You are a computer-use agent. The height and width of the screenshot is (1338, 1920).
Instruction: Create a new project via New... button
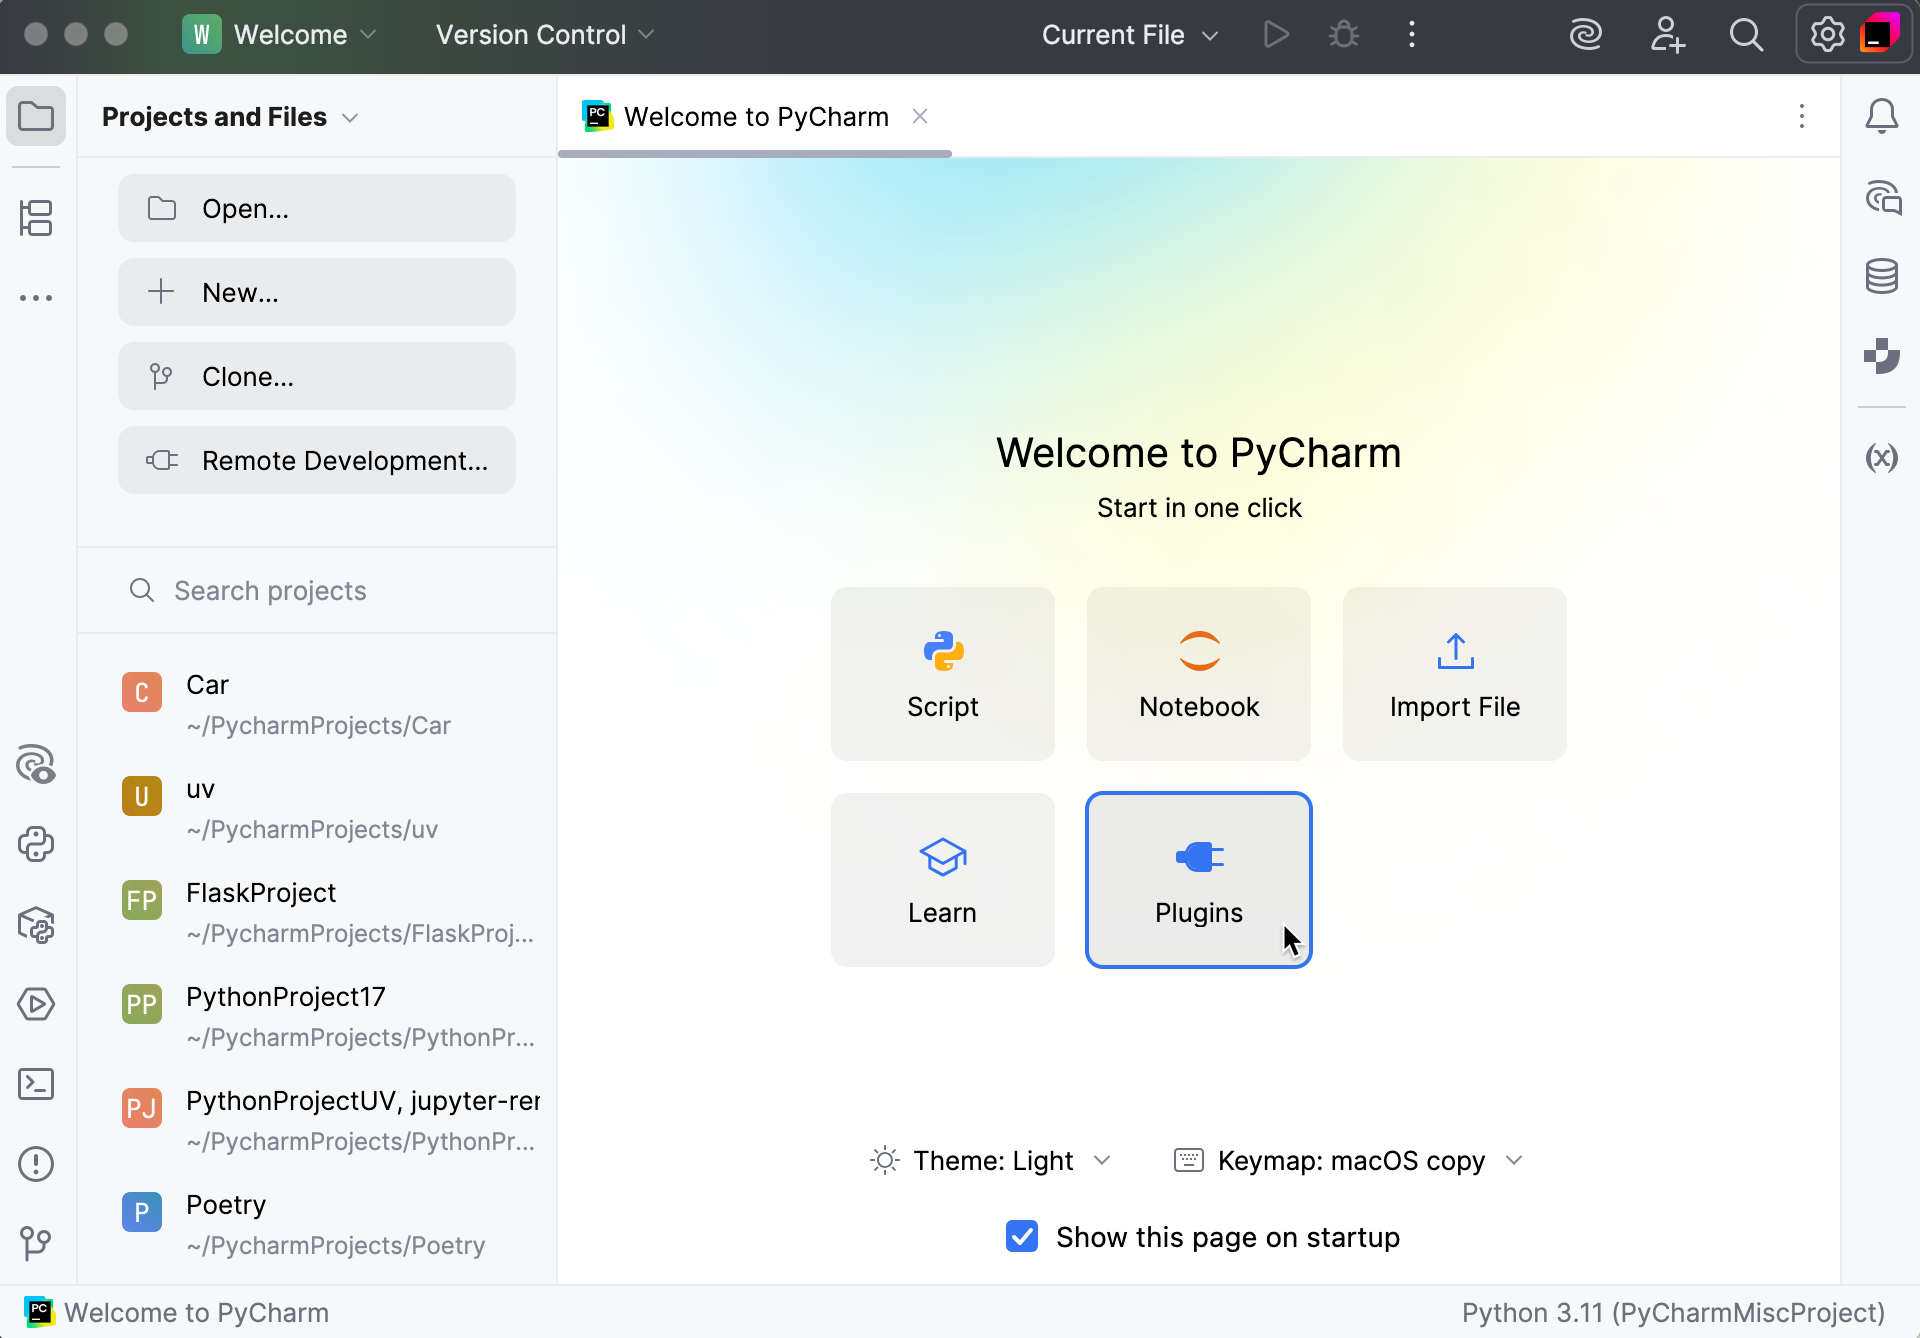316,292
